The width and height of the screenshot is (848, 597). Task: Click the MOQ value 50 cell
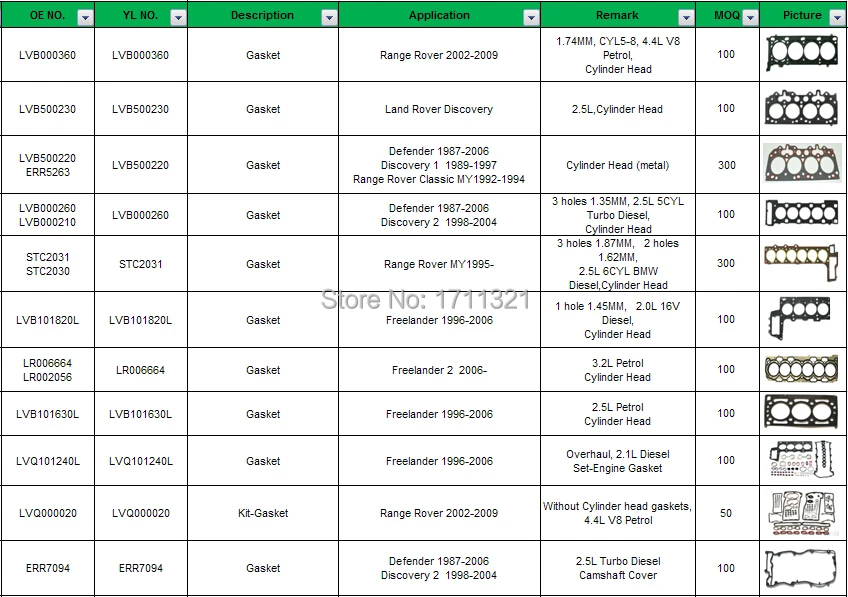[x=726, y=513]
